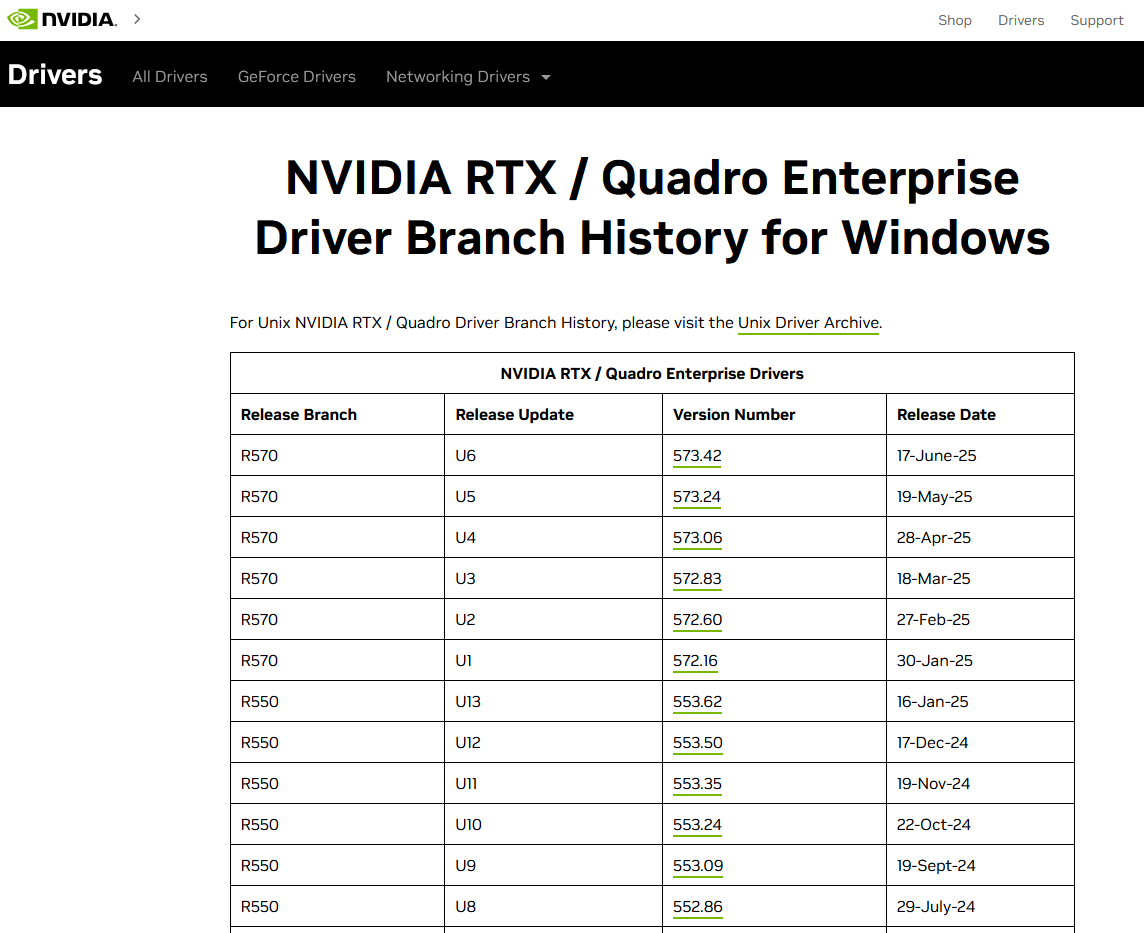Open driver version 553.50
The image size is (1144, 933).
[697, 742]
